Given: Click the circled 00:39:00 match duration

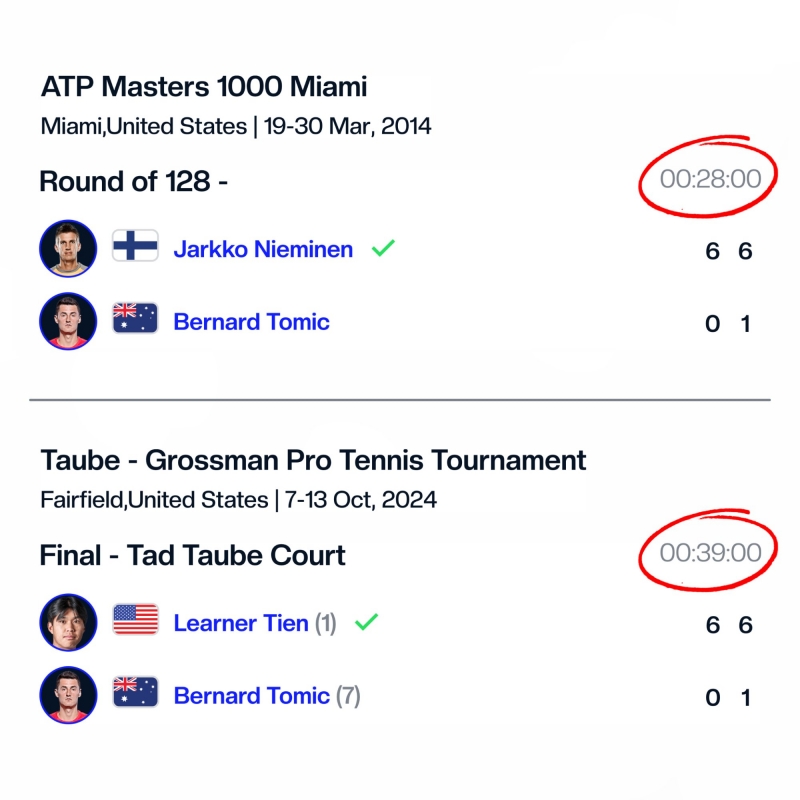Looking at the screenshot, I should tap(710, 552).
